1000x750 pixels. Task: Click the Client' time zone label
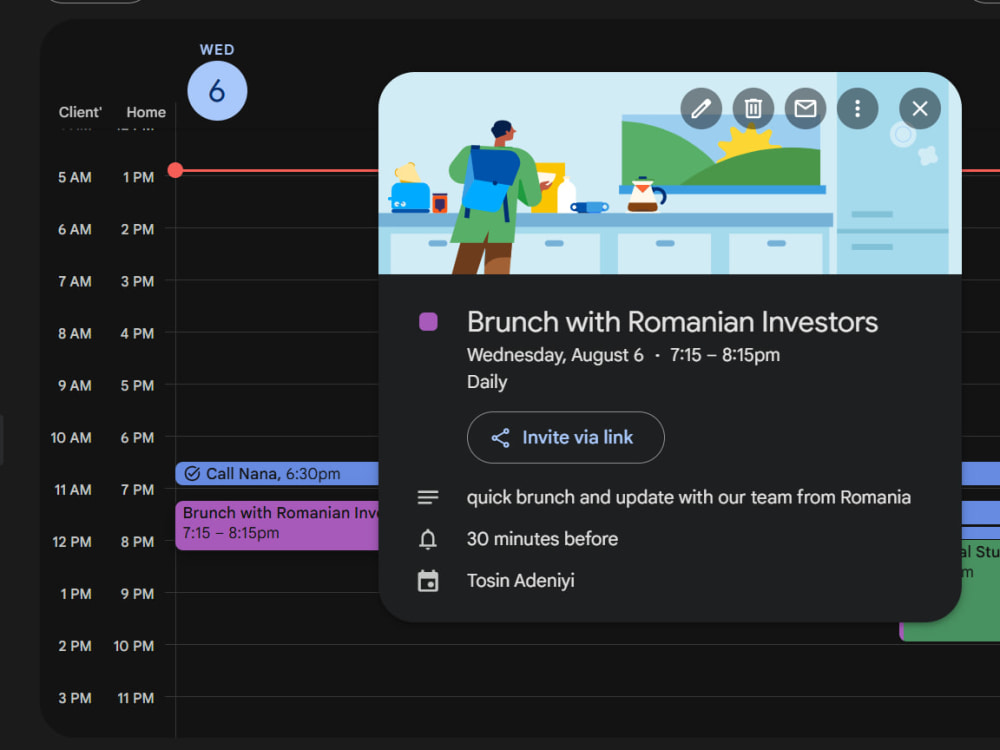click(x=80, y=112)
